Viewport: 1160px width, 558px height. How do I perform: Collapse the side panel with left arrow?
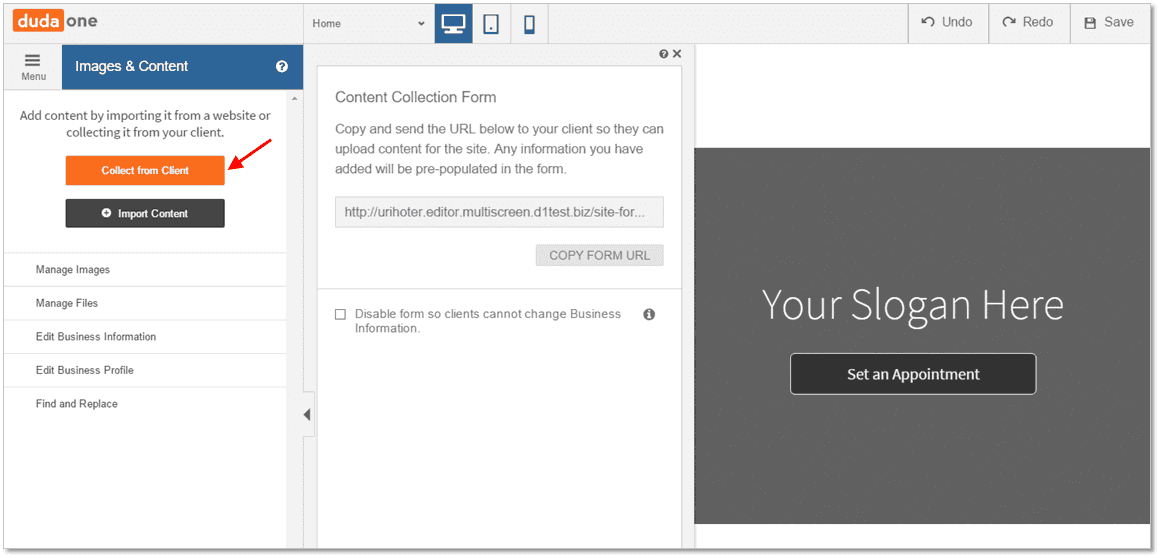tap(307, 414)
